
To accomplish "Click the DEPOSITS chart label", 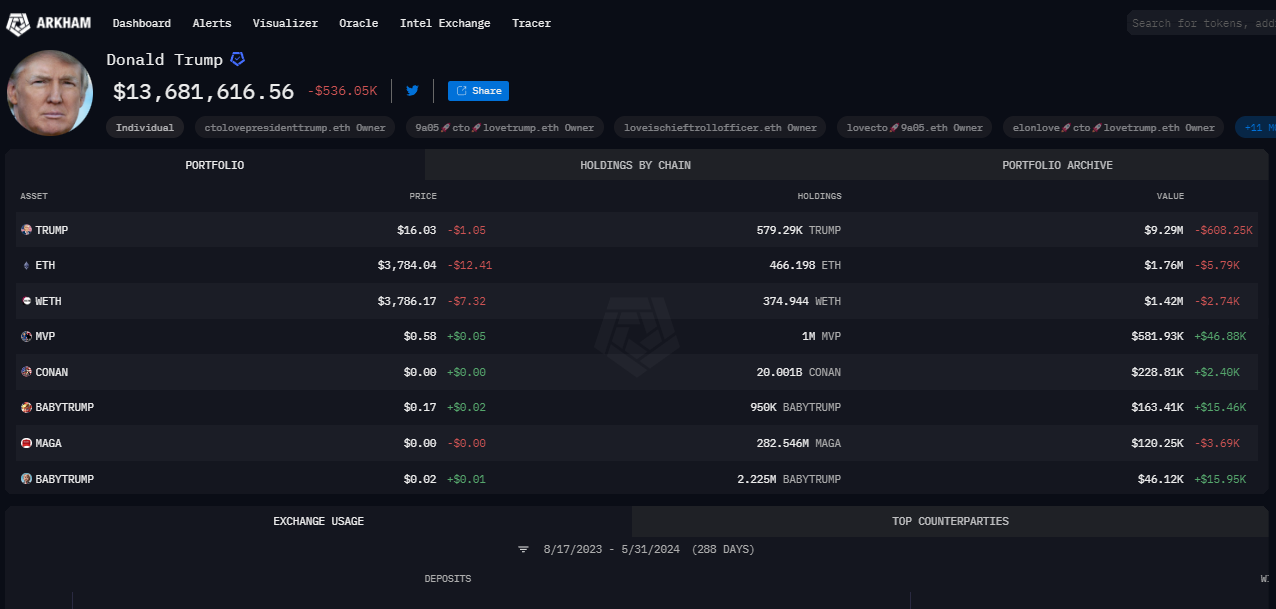I will 448,579.
